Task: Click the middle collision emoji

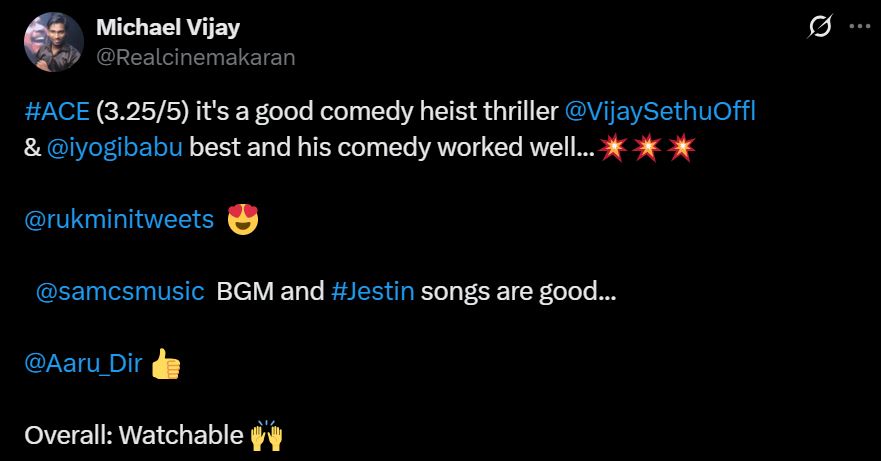Action: coord(645,148)
